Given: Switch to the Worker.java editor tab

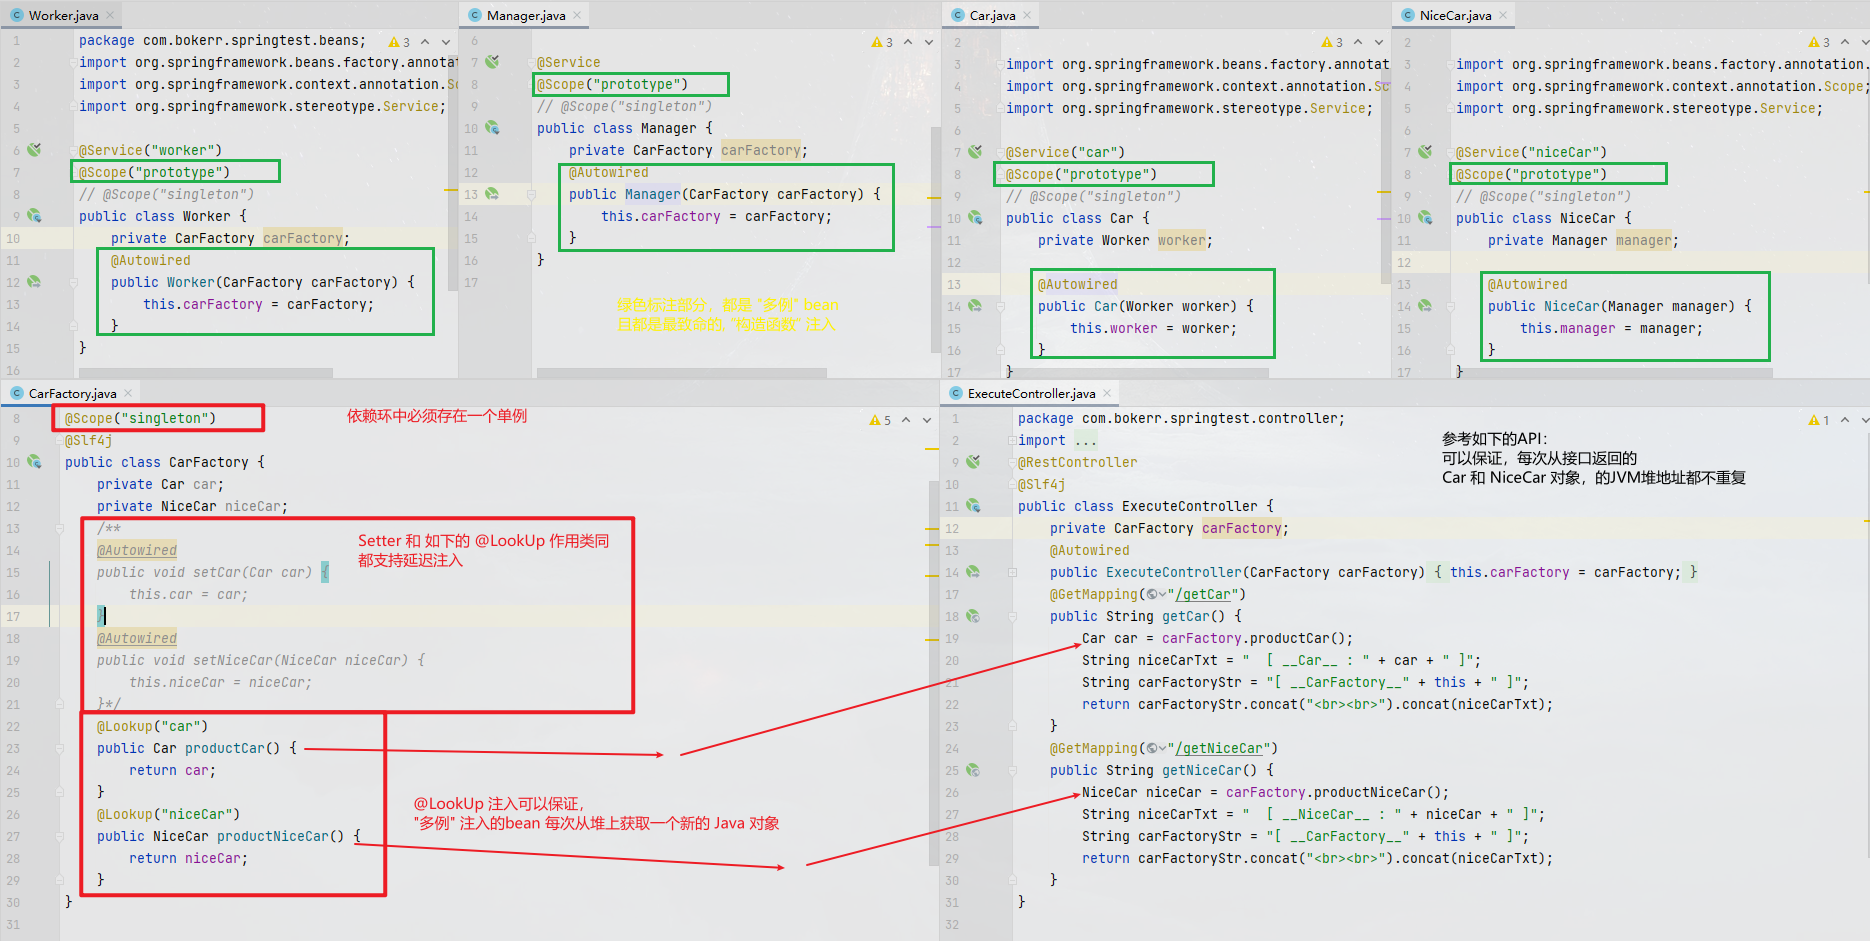Looking at the screenshot, I should point(63,15).
